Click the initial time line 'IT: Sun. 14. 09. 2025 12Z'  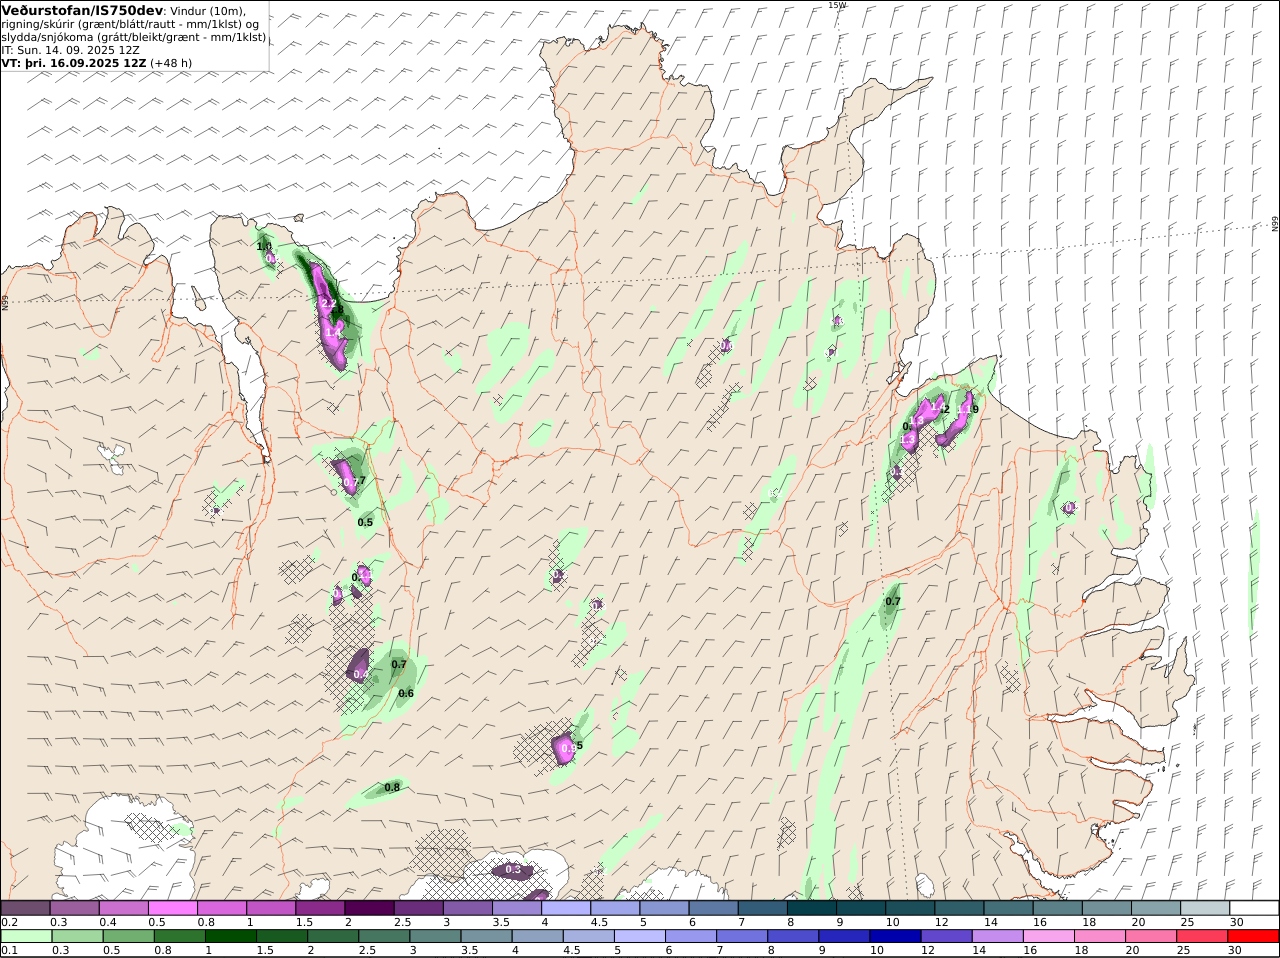70,50
